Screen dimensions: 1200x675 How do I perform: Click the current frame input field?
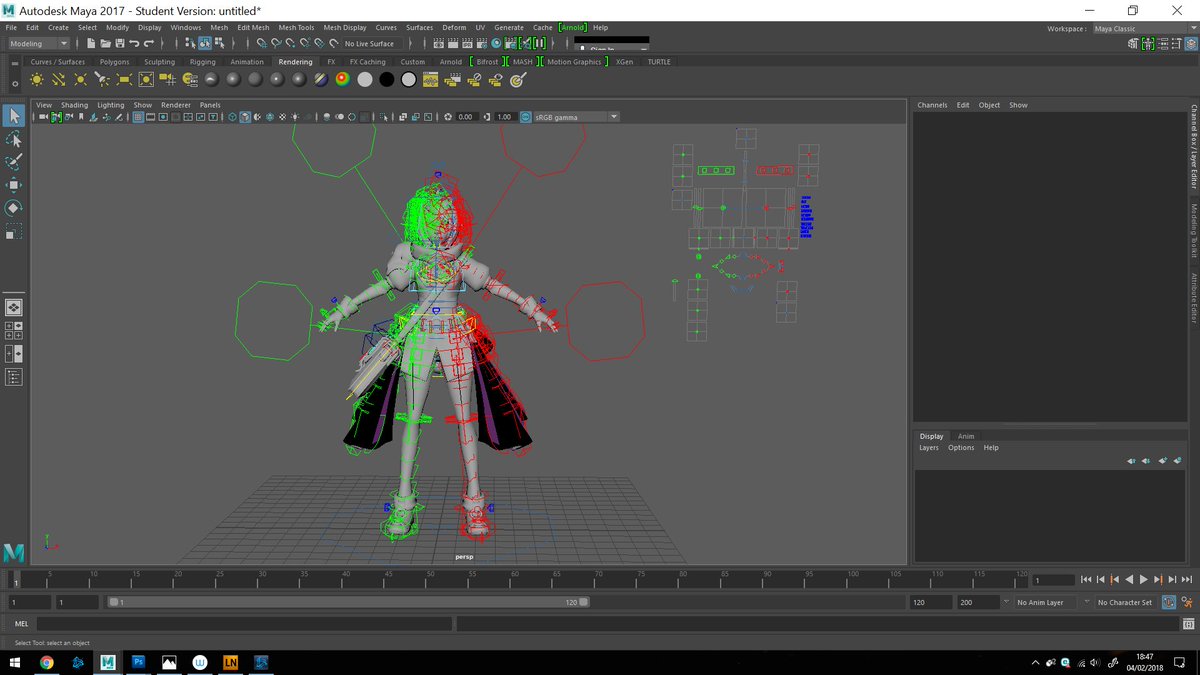coord(1052,580)
